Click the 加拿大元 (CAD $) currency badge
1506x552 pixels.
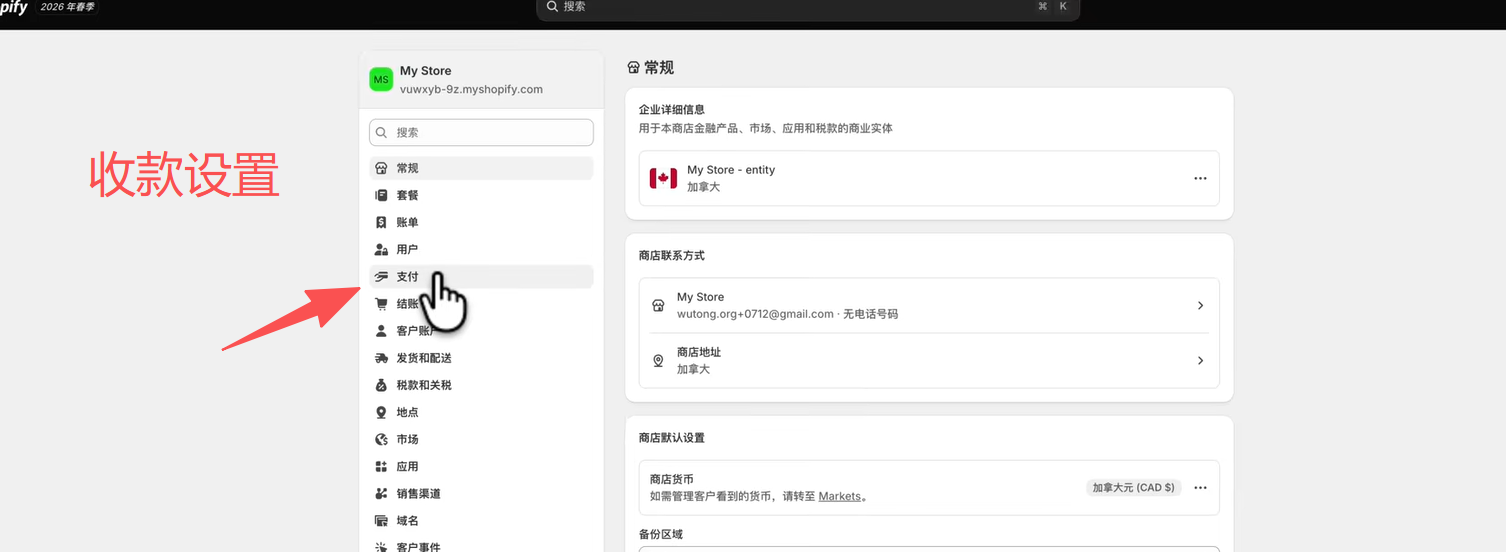coord(1133,488)
